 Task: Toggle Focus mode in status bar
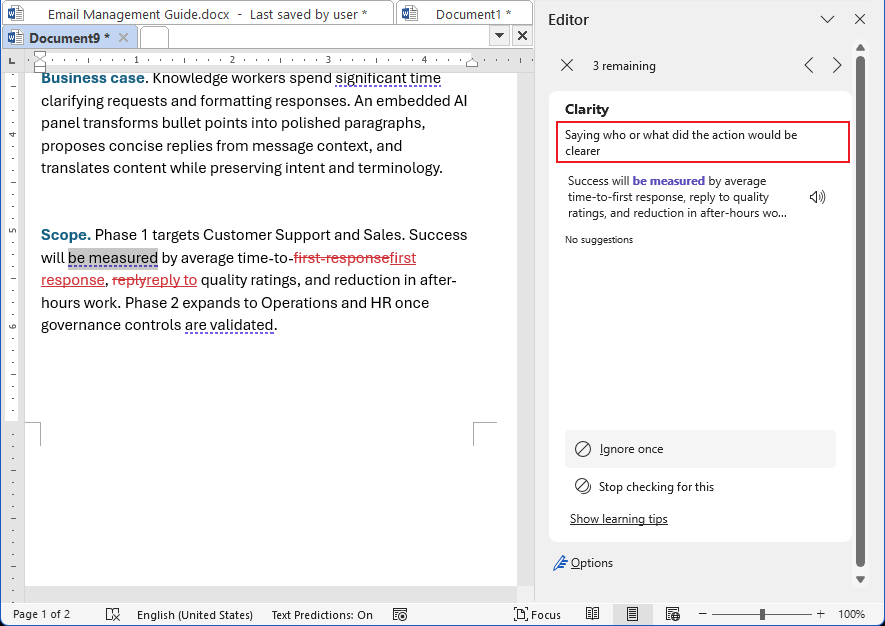coord(537,614)
